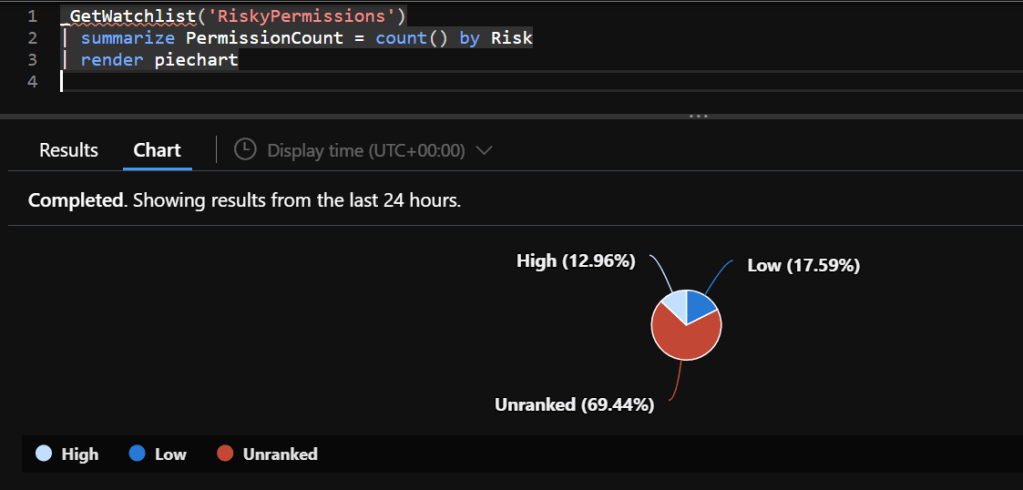Open the Display time (UTC+00:00) selector
Screen dimensions: 1023x490
coord(366,150)
